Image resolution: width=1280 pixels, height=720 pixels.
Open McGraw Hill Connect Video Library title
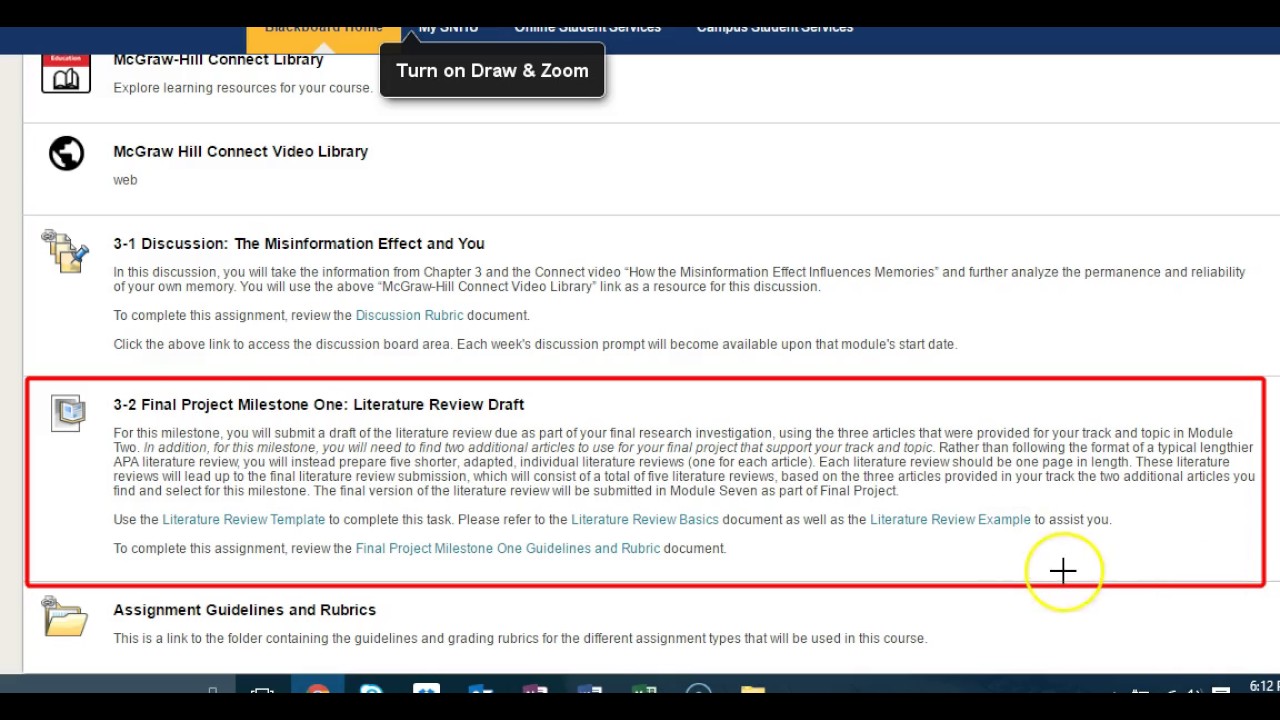pyautogui.click(x=240, y=151)
